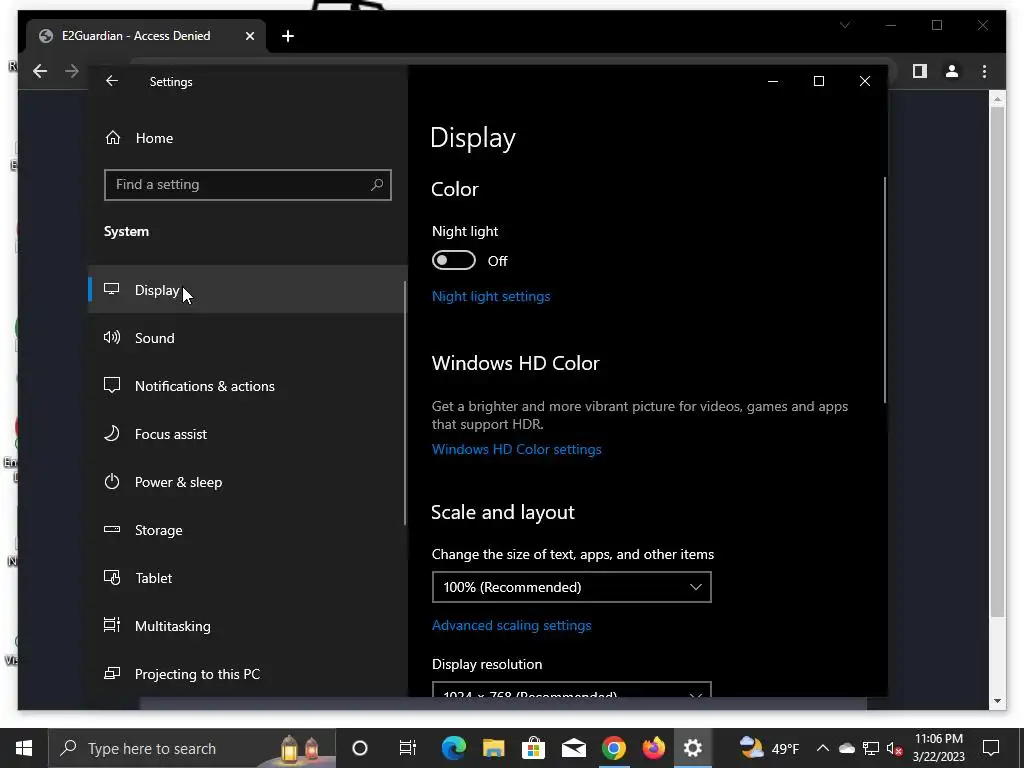Viewport: 1024px width, 768px height.
Task: Click Chrome's back navigation arrow
Action: pyautogui.click(x=40, y=71)
